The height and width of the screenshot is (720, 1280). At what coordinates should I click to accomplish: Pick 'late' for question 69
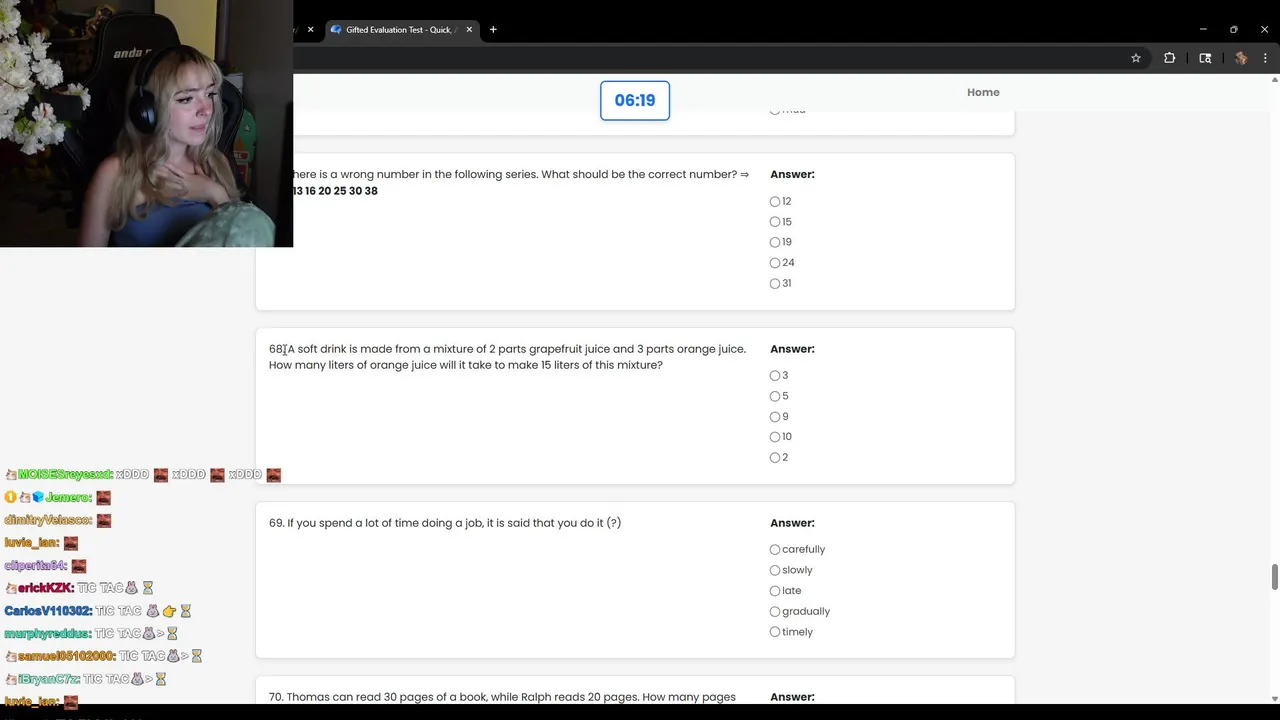775,590
